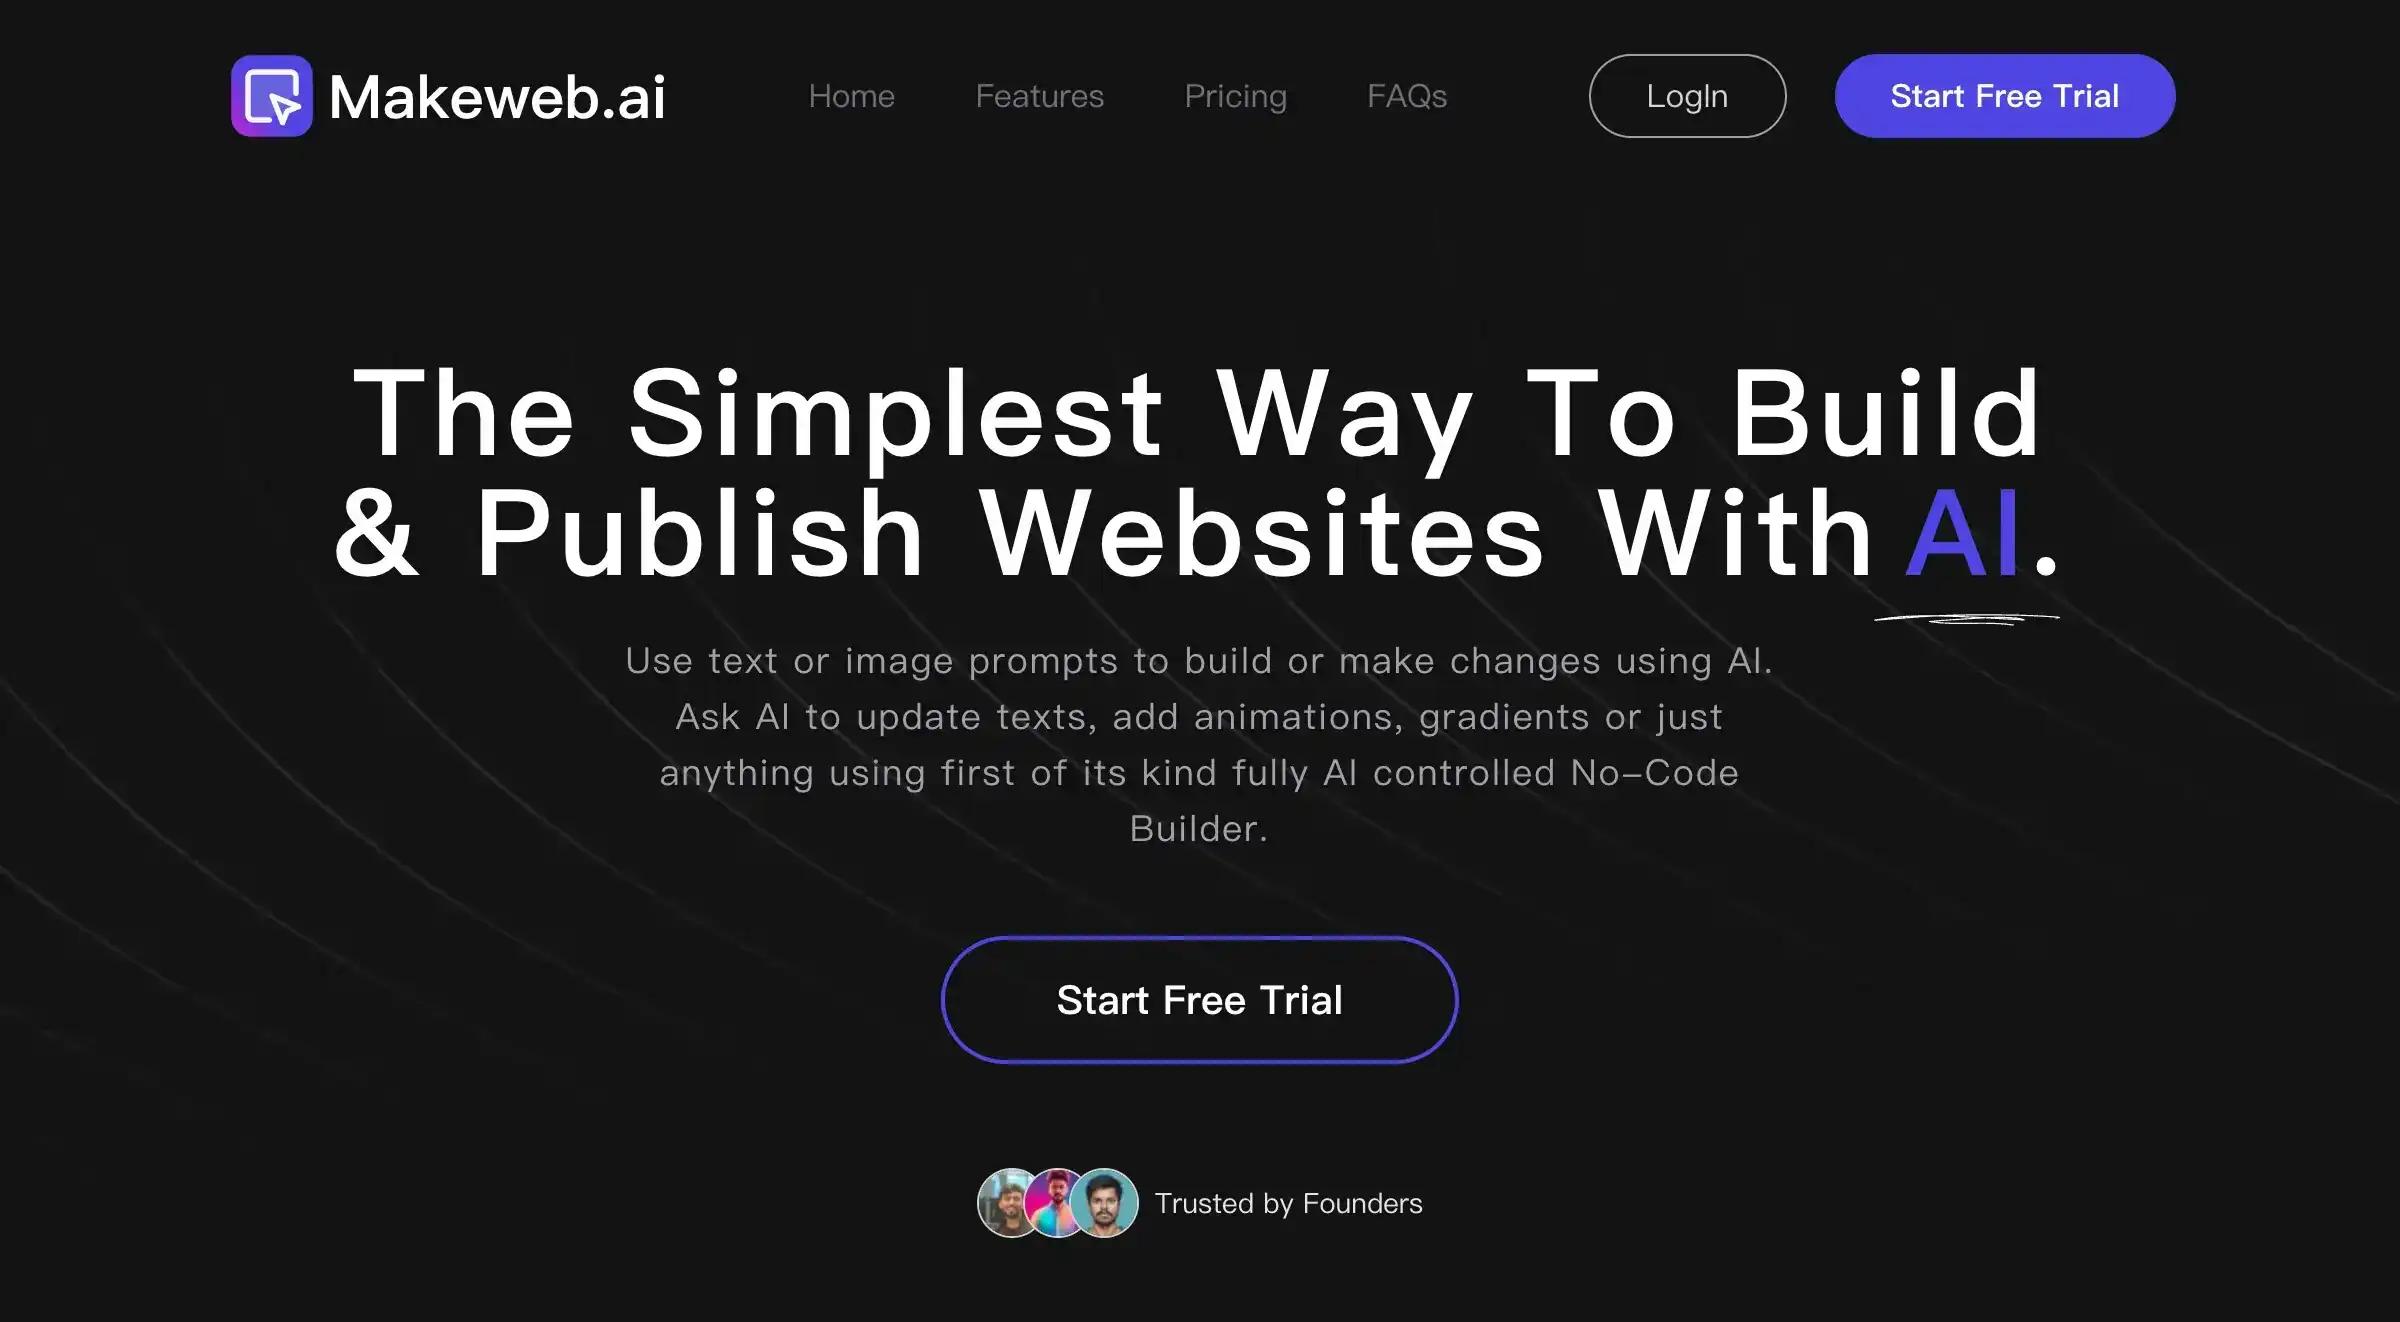Screen dimensions: 2400x1322
Task: Click the Trusted by Founders text link
Action: point(1287,1203)
